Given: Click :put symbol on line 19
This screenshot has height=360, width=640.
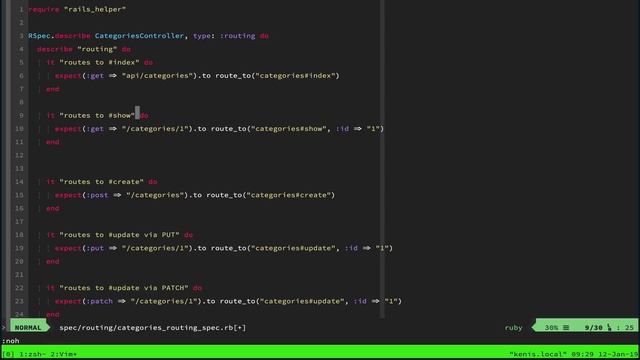Looking at the screenshot, I should click(95, 248).
